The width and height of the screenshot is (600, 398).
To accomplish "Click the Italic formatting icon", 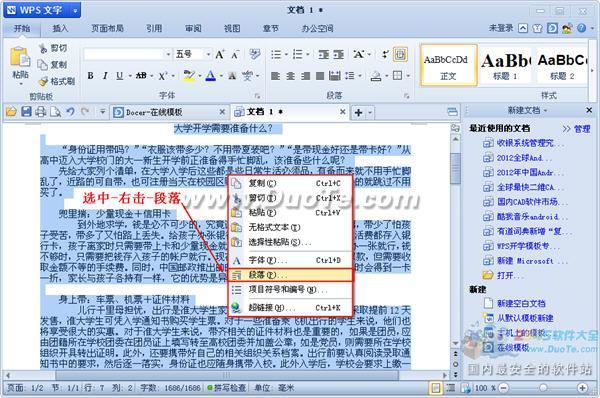I will pyautogui.click(x=105, y=76).
